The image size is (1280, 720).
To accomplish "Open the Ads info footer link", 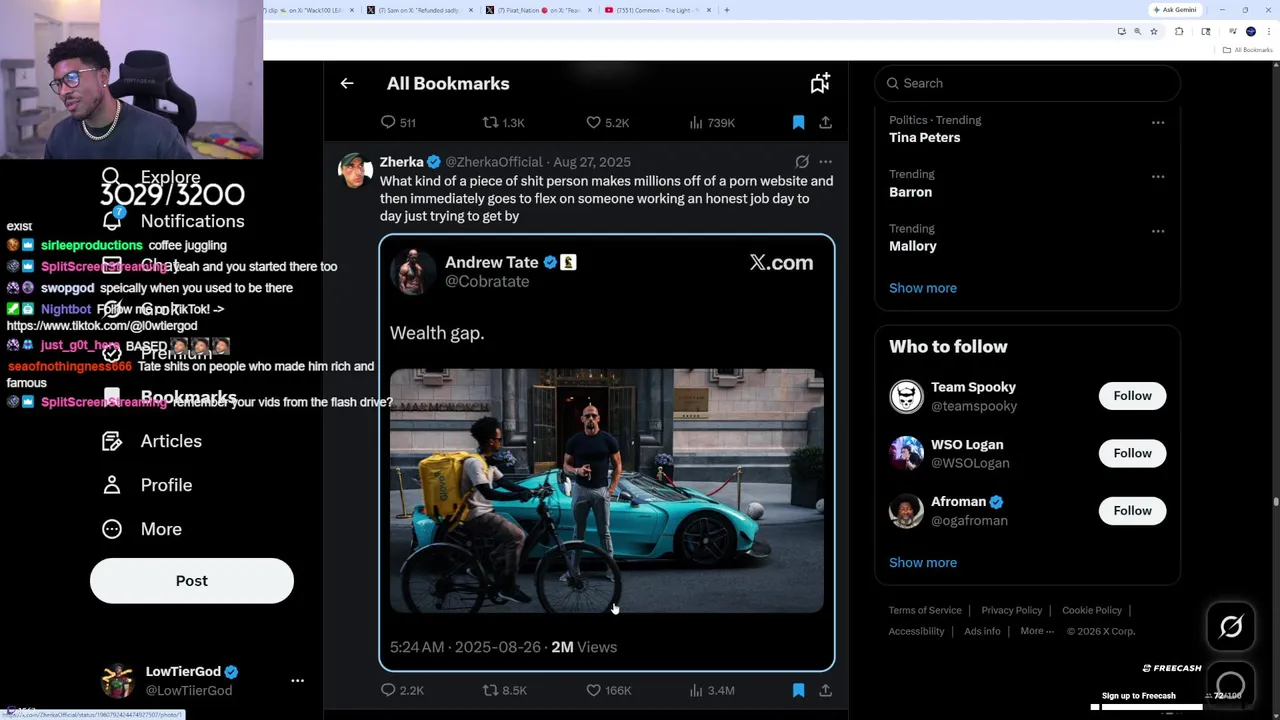I will coord(982,631).
